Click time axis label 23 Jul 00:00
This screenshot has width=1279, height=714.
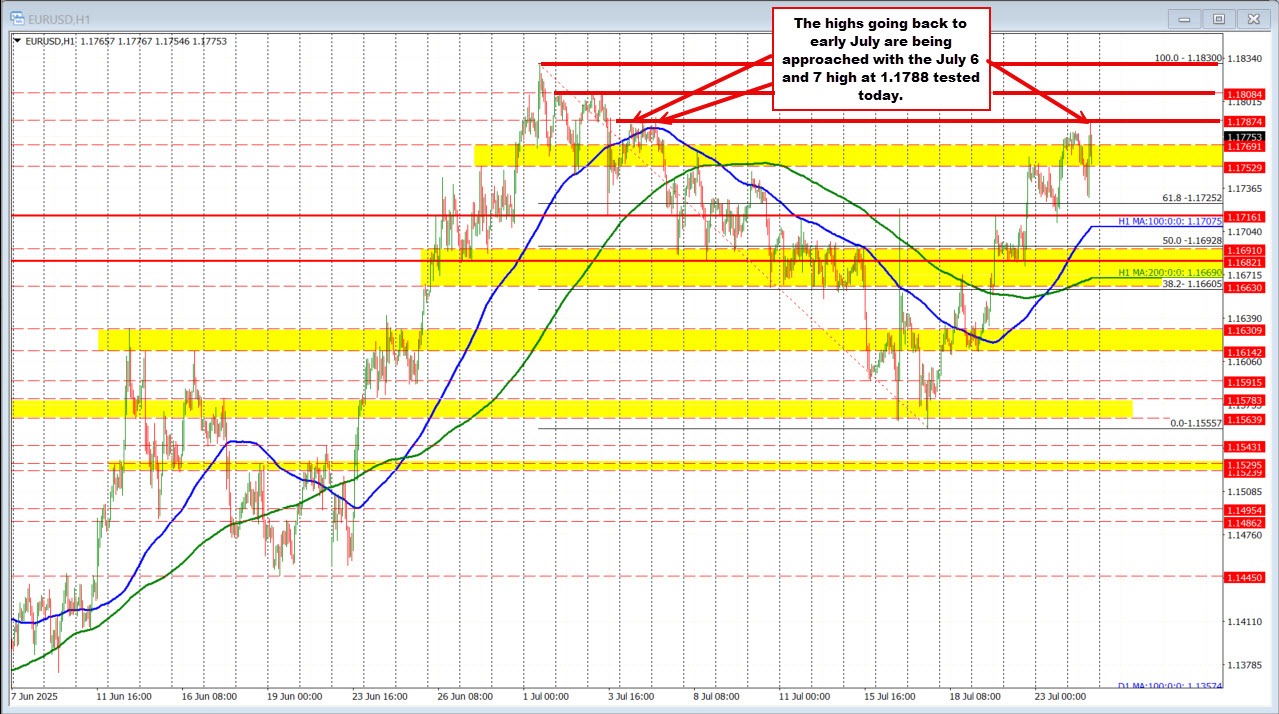pyautogui.click(x=1060, y=695)
